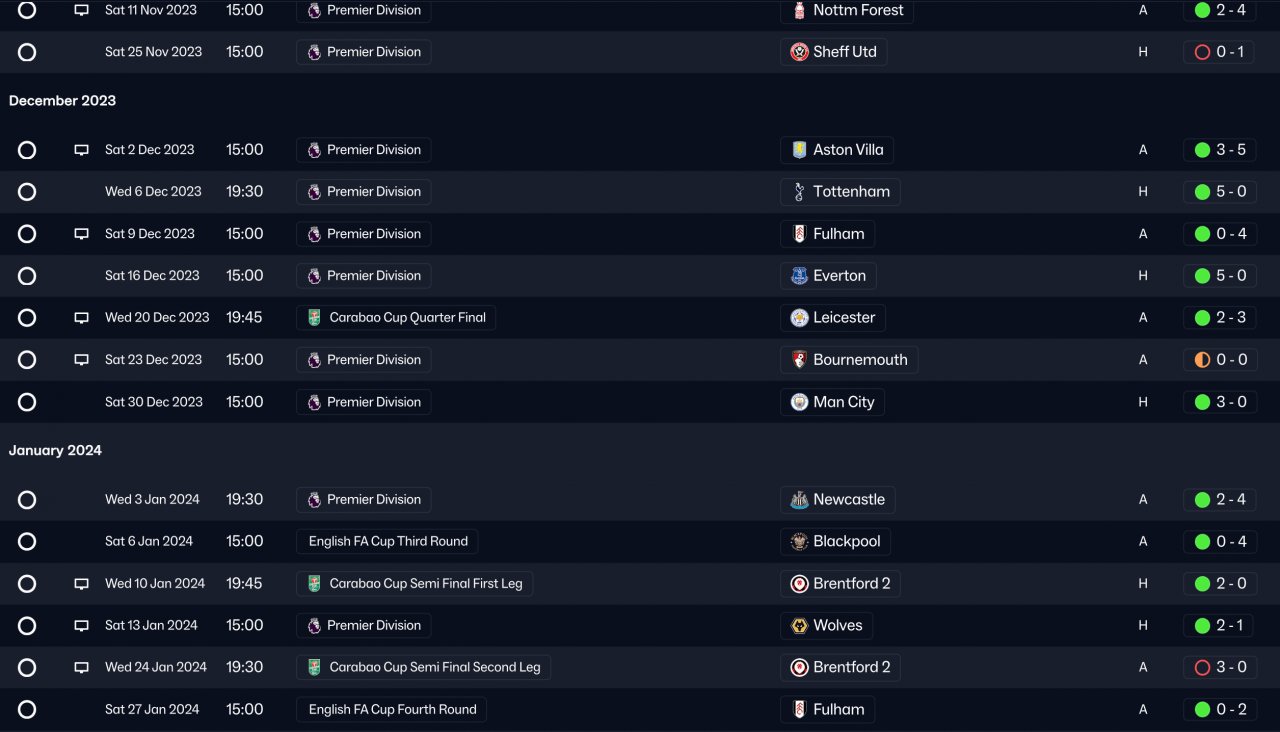Viewport: 1280px width, 732px height.
Task: Click the Newcastle club crest icon
Action: pyautogui.click(x=799, y=500)
